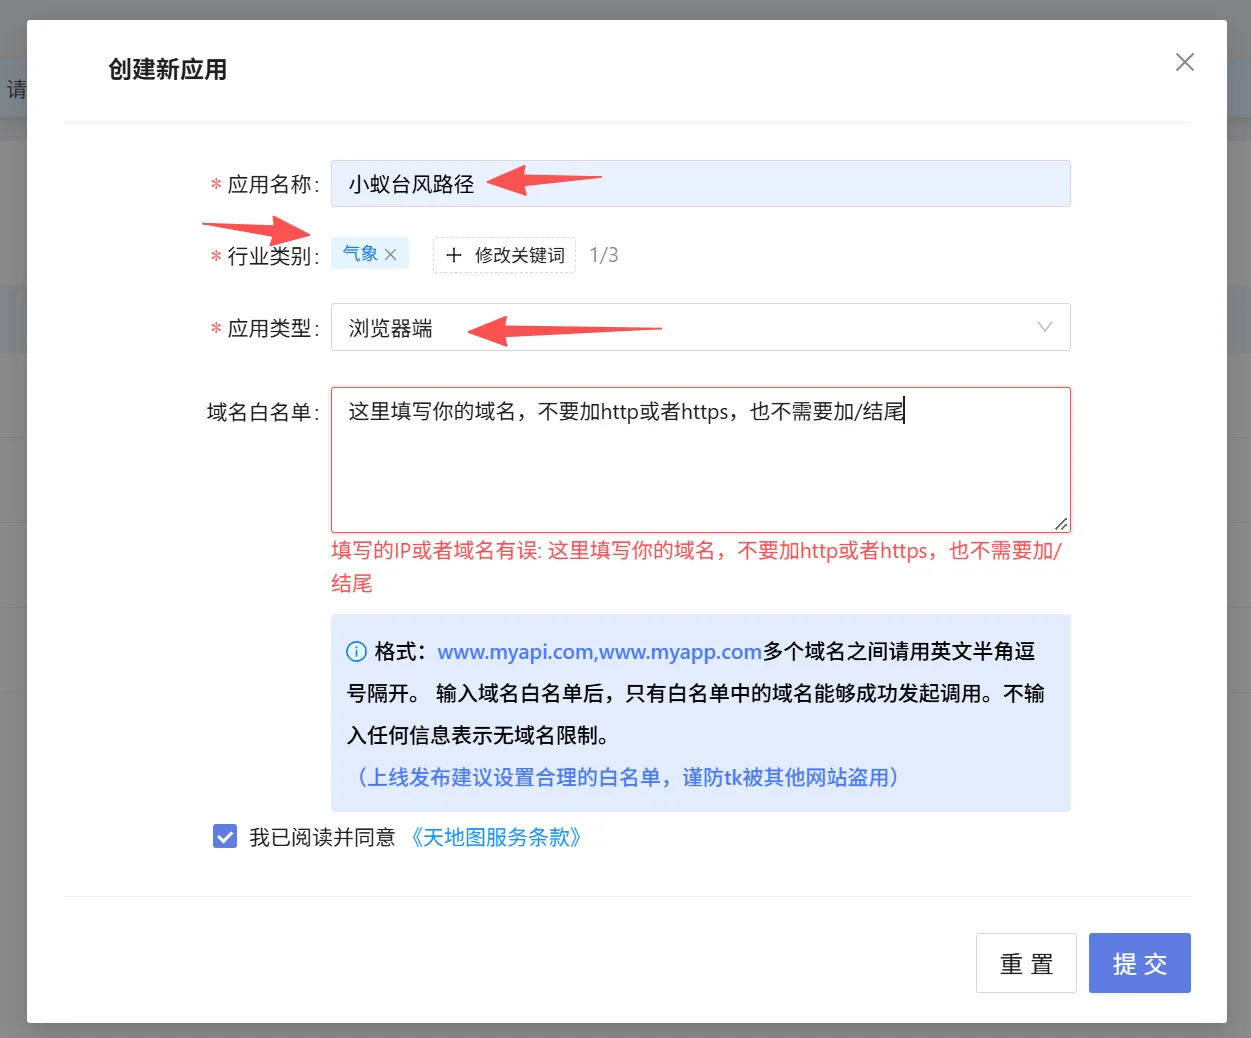Open the 应用类型 dropdown

coord(700,327)
